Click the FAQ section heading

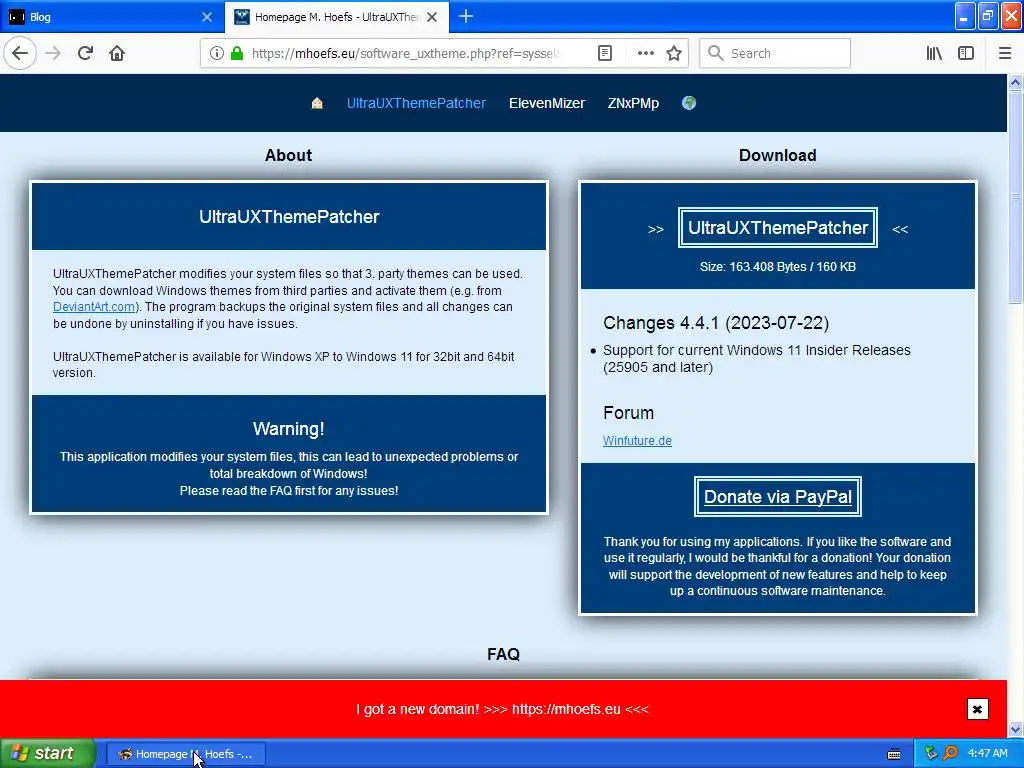tap(503, 654)
